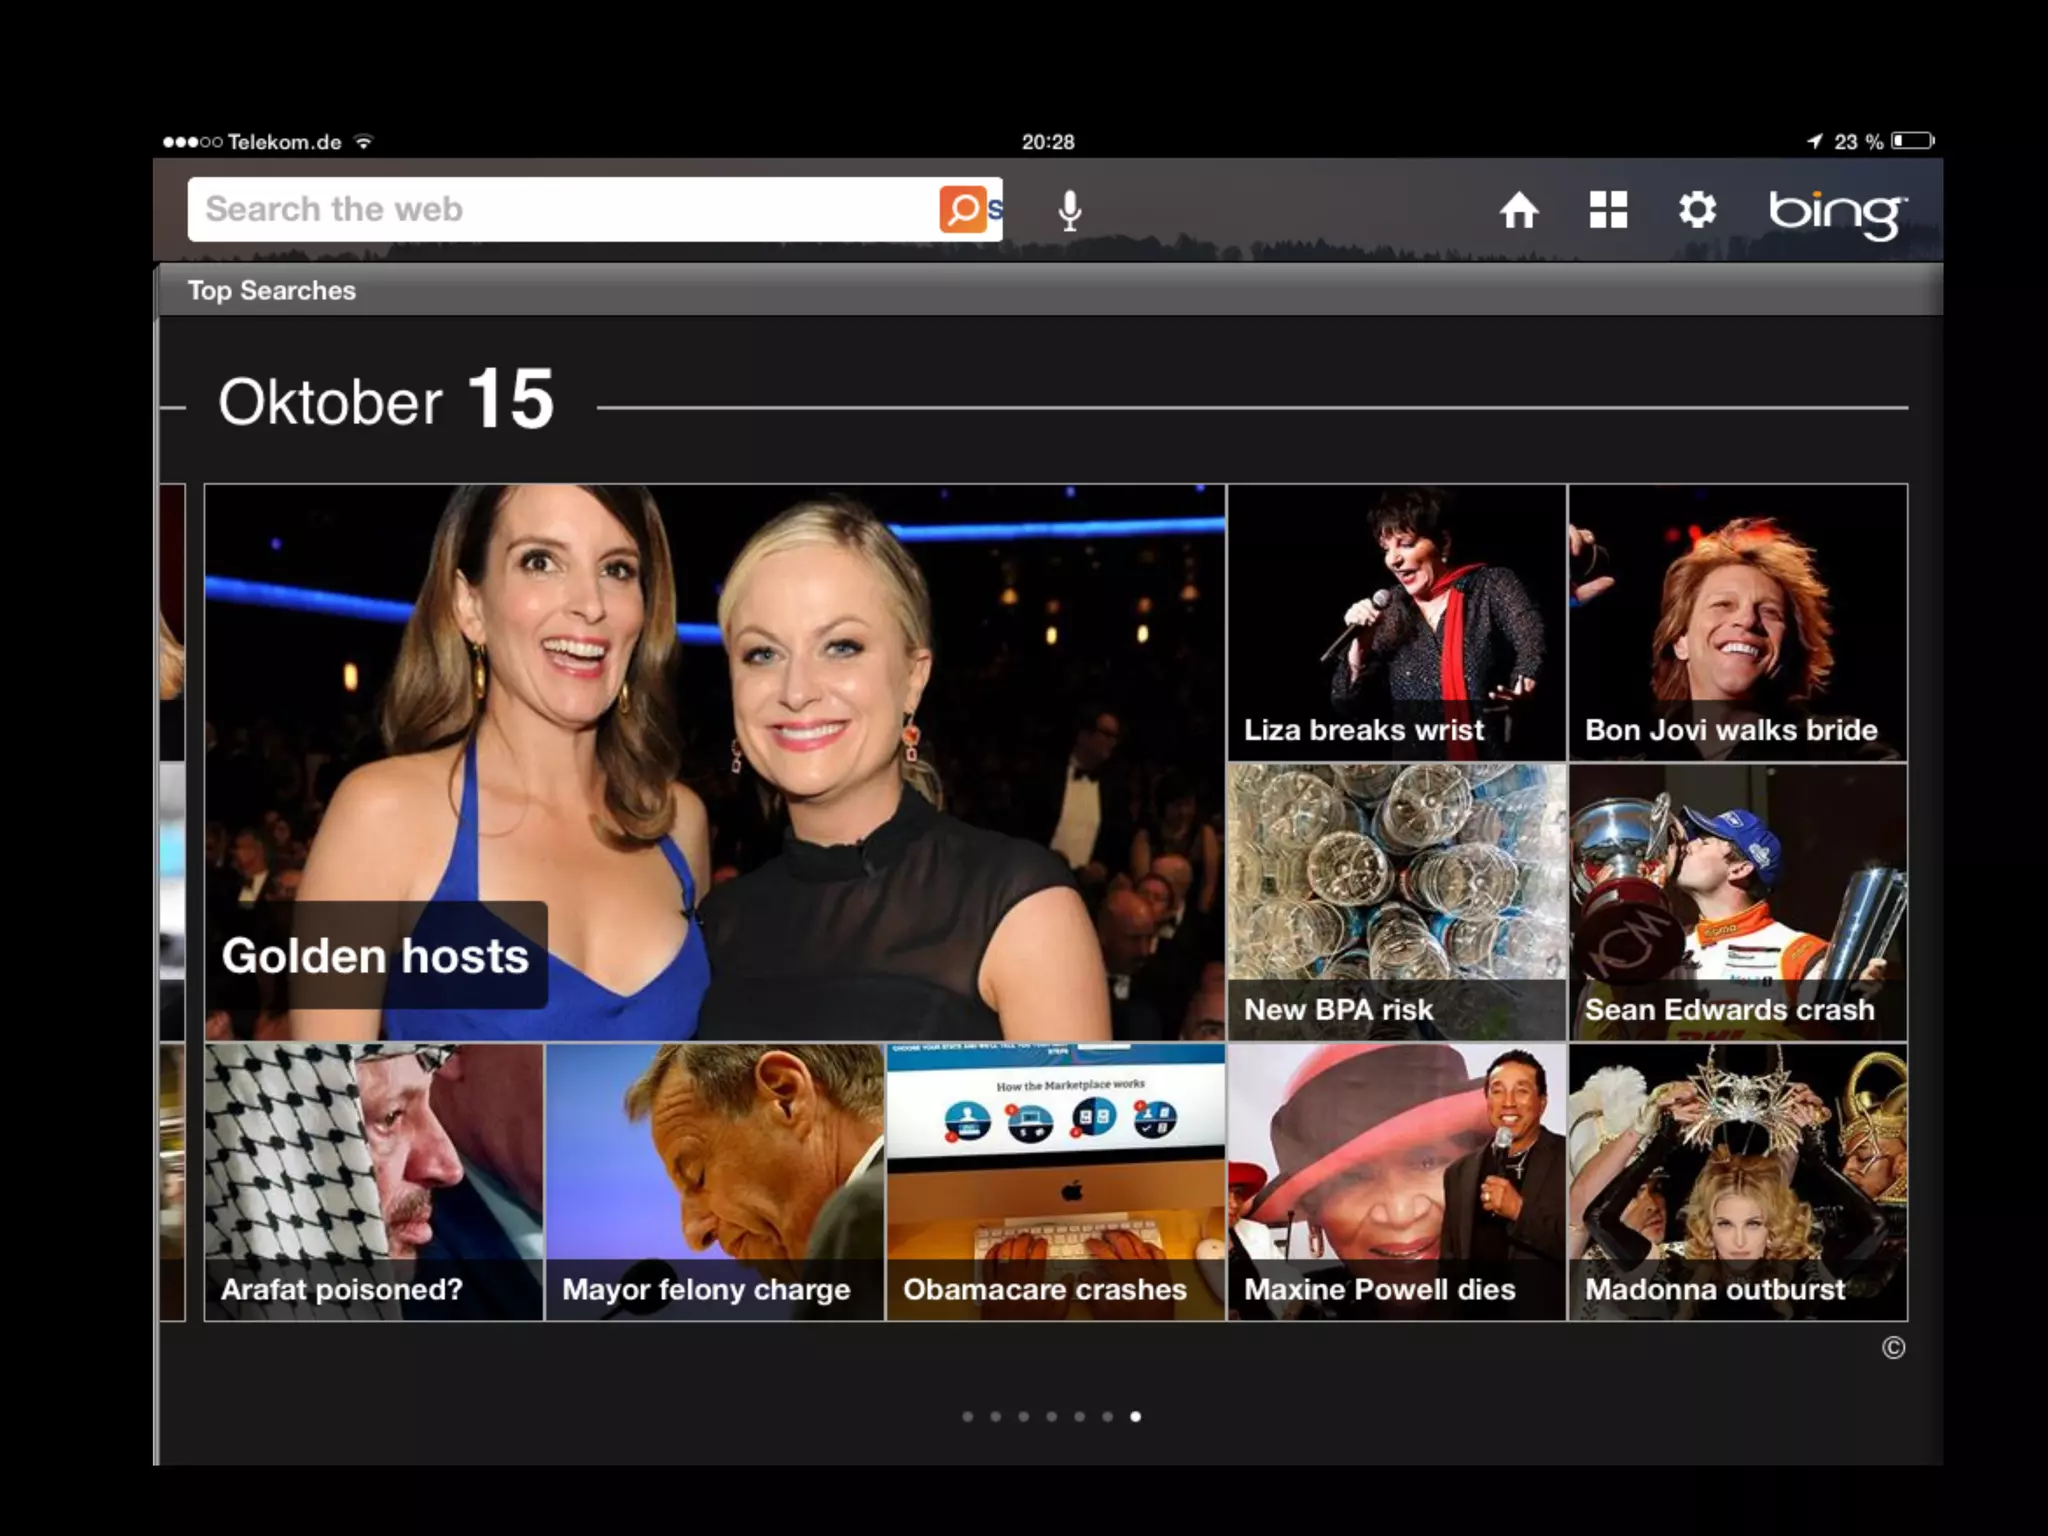Tap the copyright info icon
Screen dimensions: 2048x1536
pyautogui.click(x=1892, y=1348)
